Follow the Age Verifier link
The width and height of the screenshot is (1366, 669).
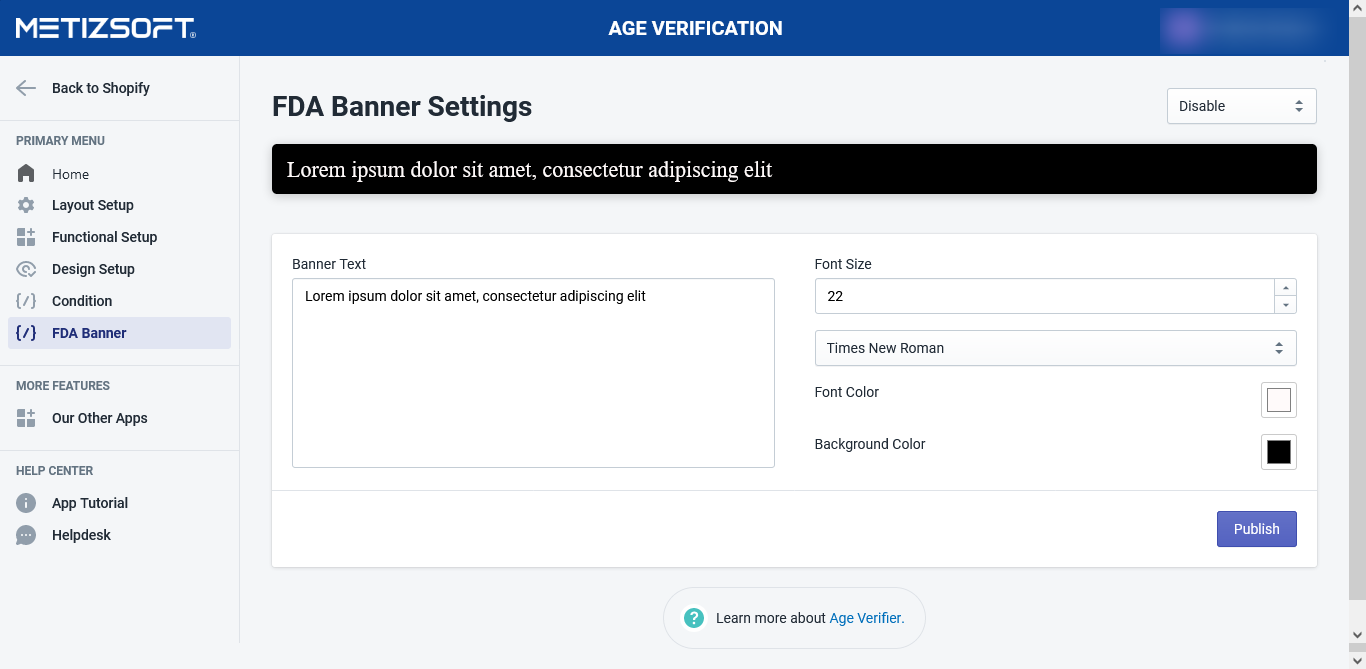point(866,618)
